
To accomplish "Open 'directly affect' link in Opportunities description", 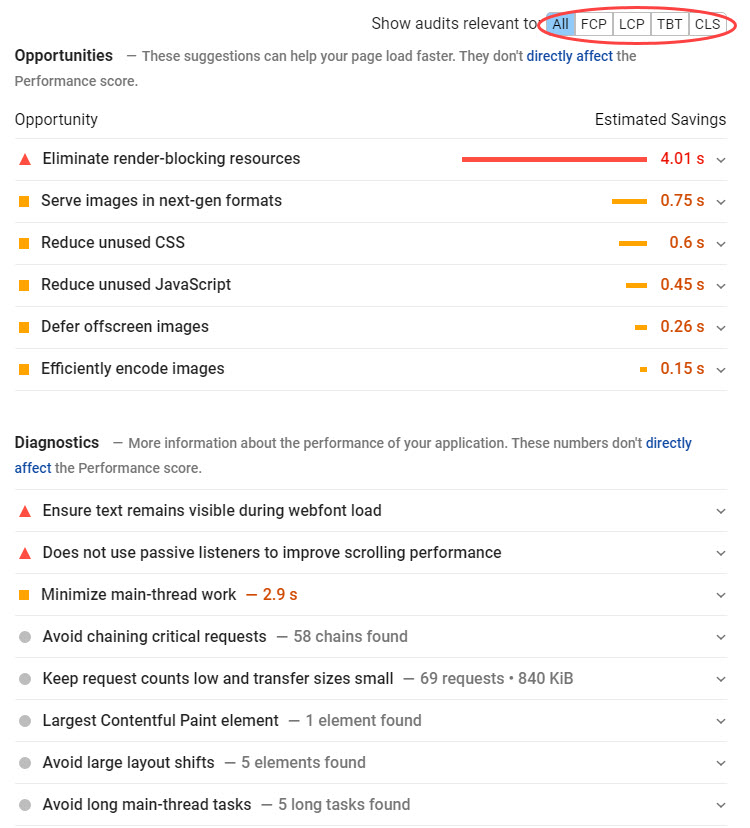I will (x=569, y=56).
